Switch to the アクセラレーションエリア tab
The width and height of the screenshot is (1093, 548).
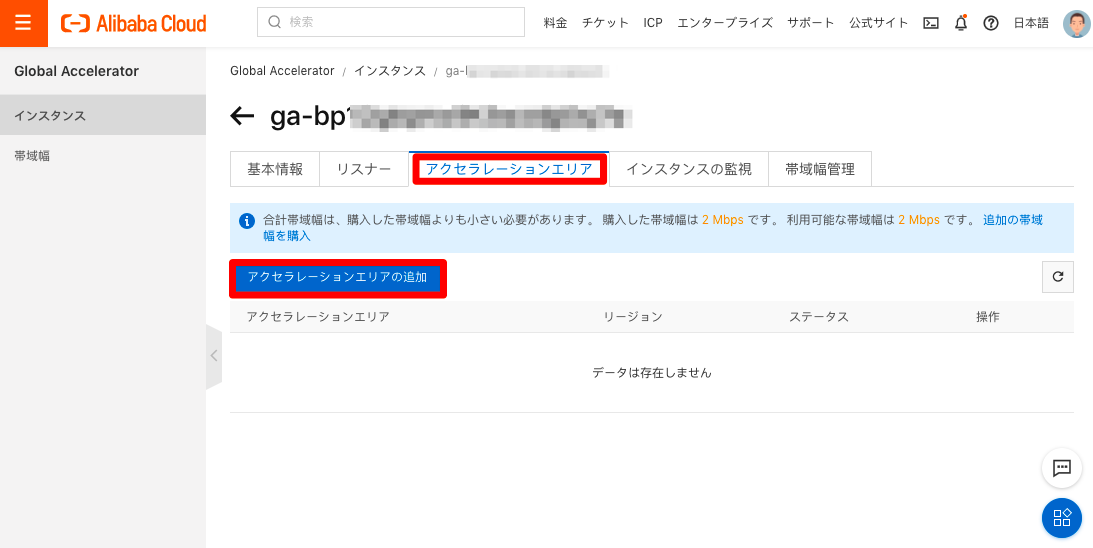(x=509, y=169)
